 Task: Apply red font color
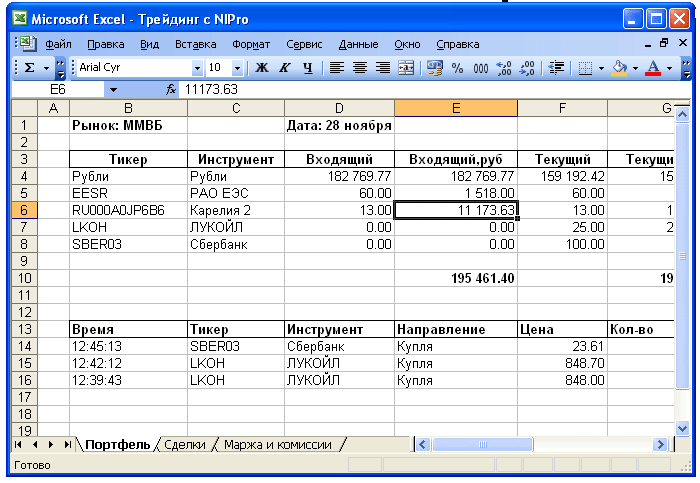click(x=654, y=68)
